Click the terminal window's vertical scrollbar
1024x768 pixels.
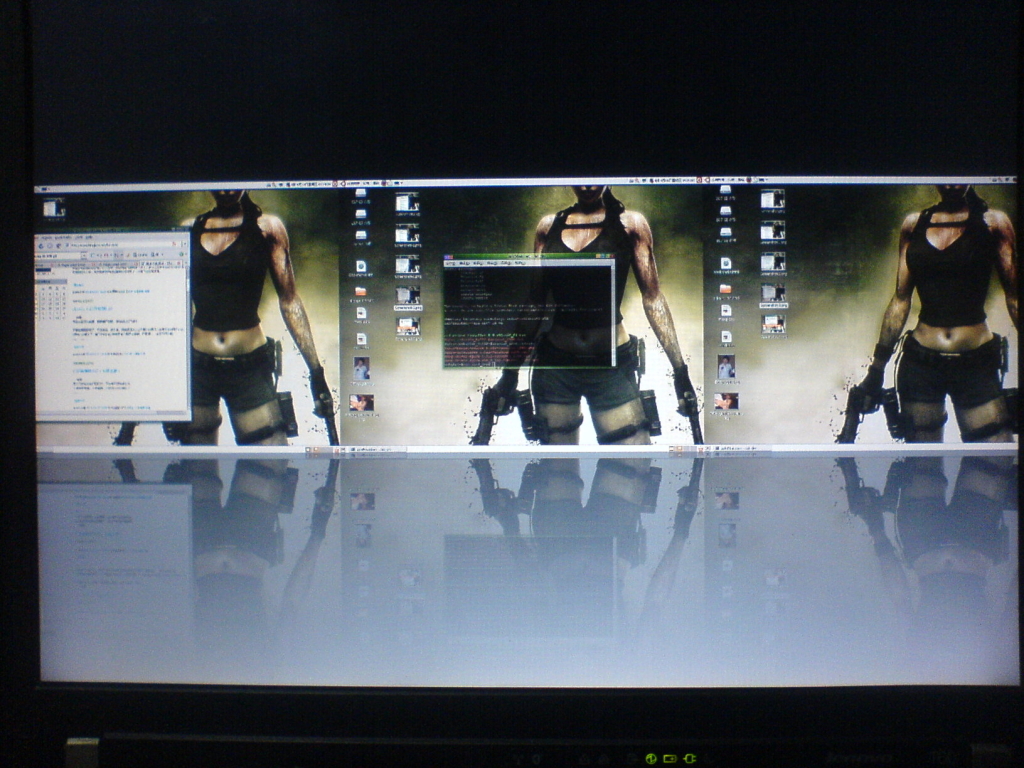[611, 315]
